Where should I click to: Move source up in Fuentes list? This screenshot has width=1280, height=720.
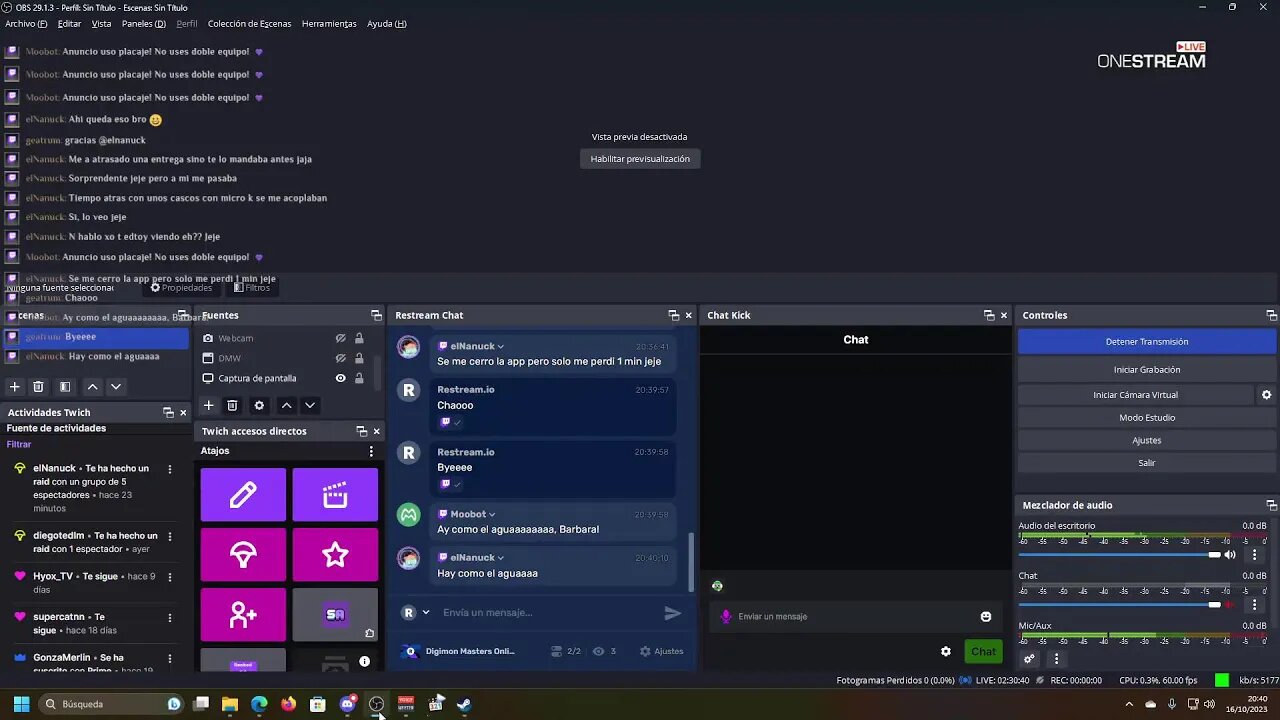click(x=286, y=405)
